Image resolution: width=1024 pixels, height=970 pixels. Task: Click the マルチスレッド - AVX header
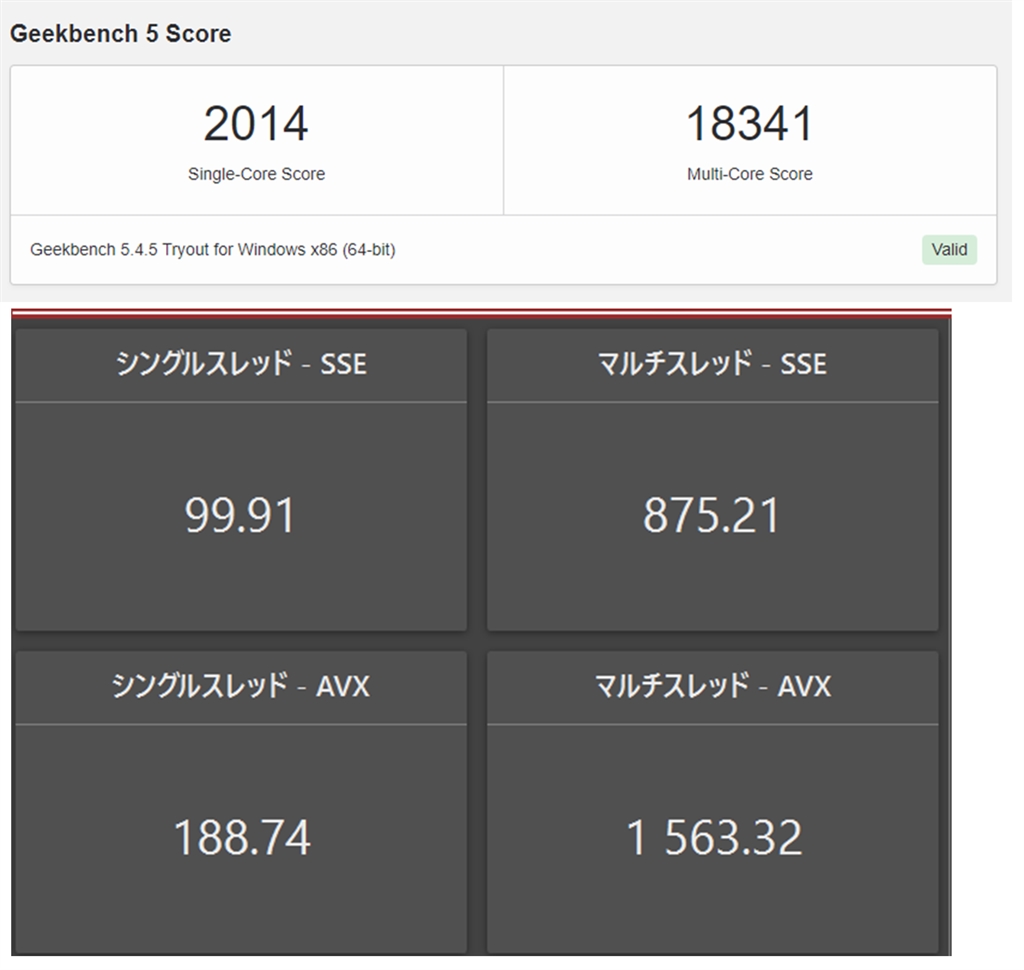tap(712, 686)
